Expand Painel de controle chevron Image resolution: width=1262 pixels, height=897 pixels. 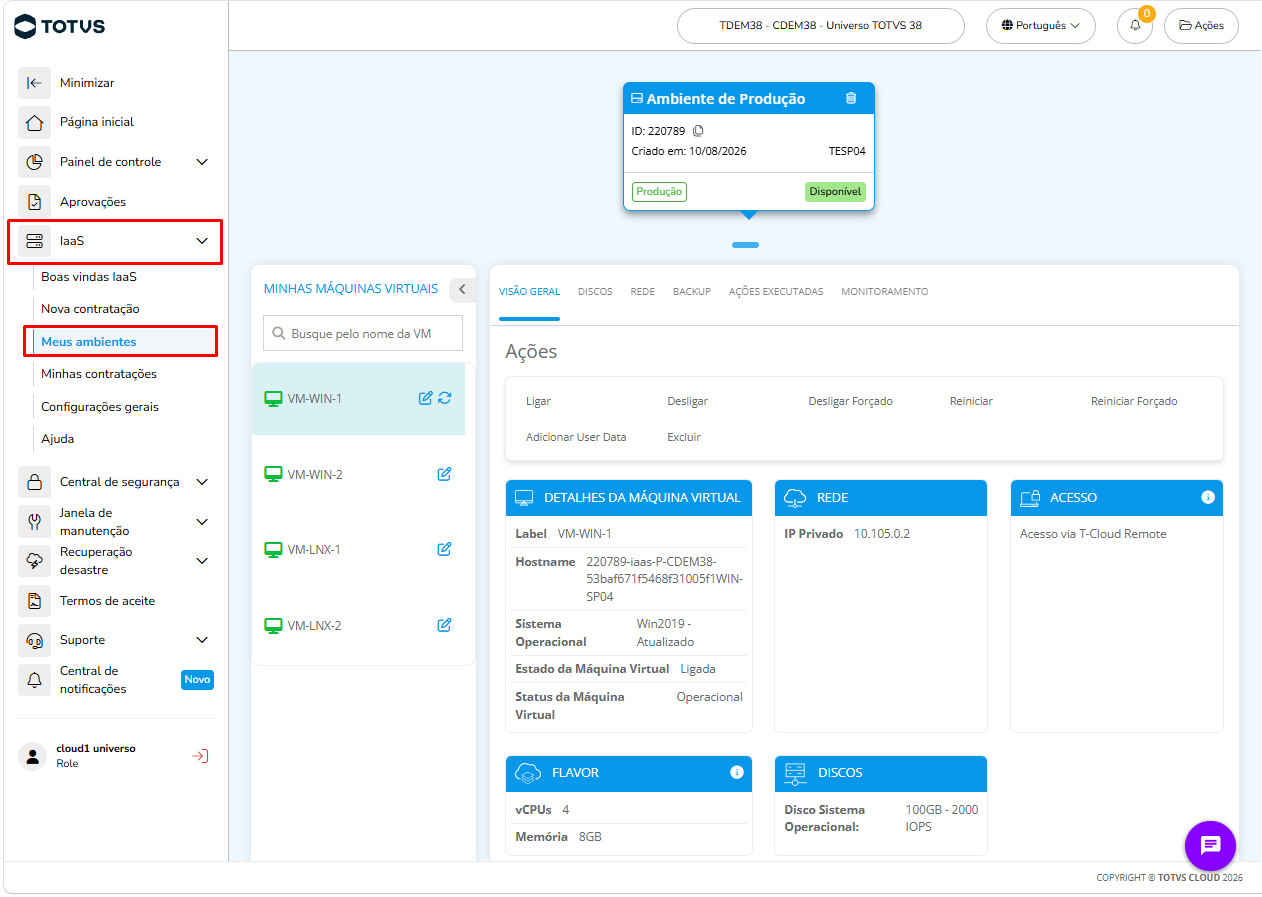point(202,162)
